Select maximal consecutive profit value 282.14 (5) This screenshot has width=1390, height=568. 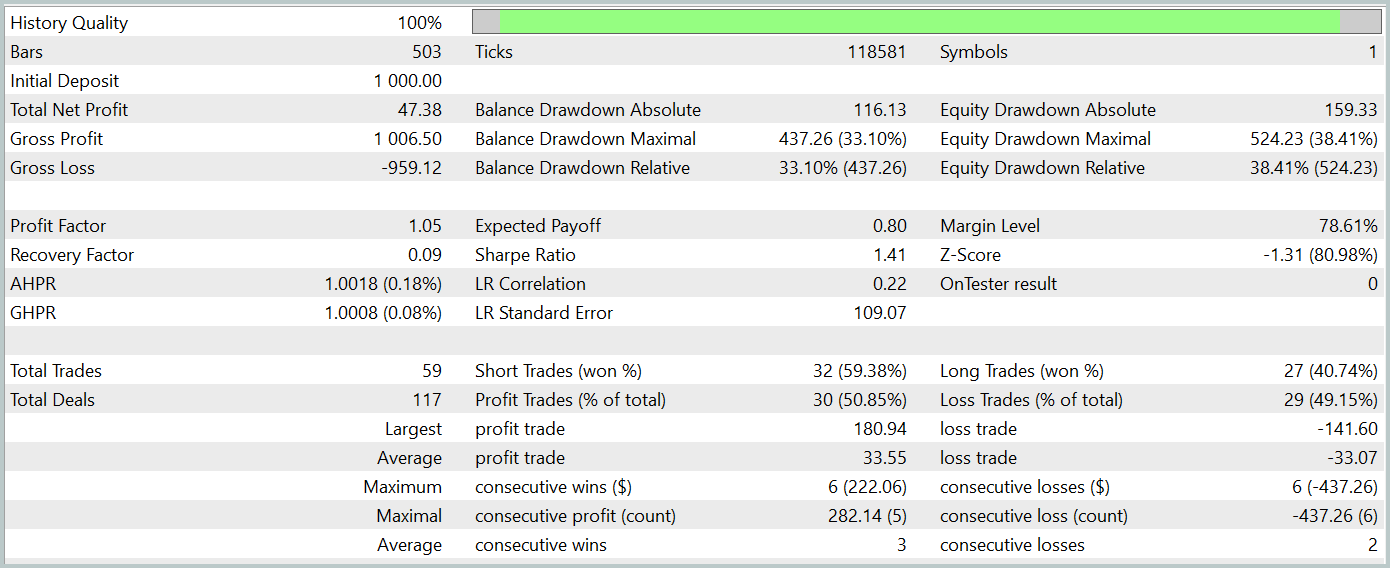866,516
